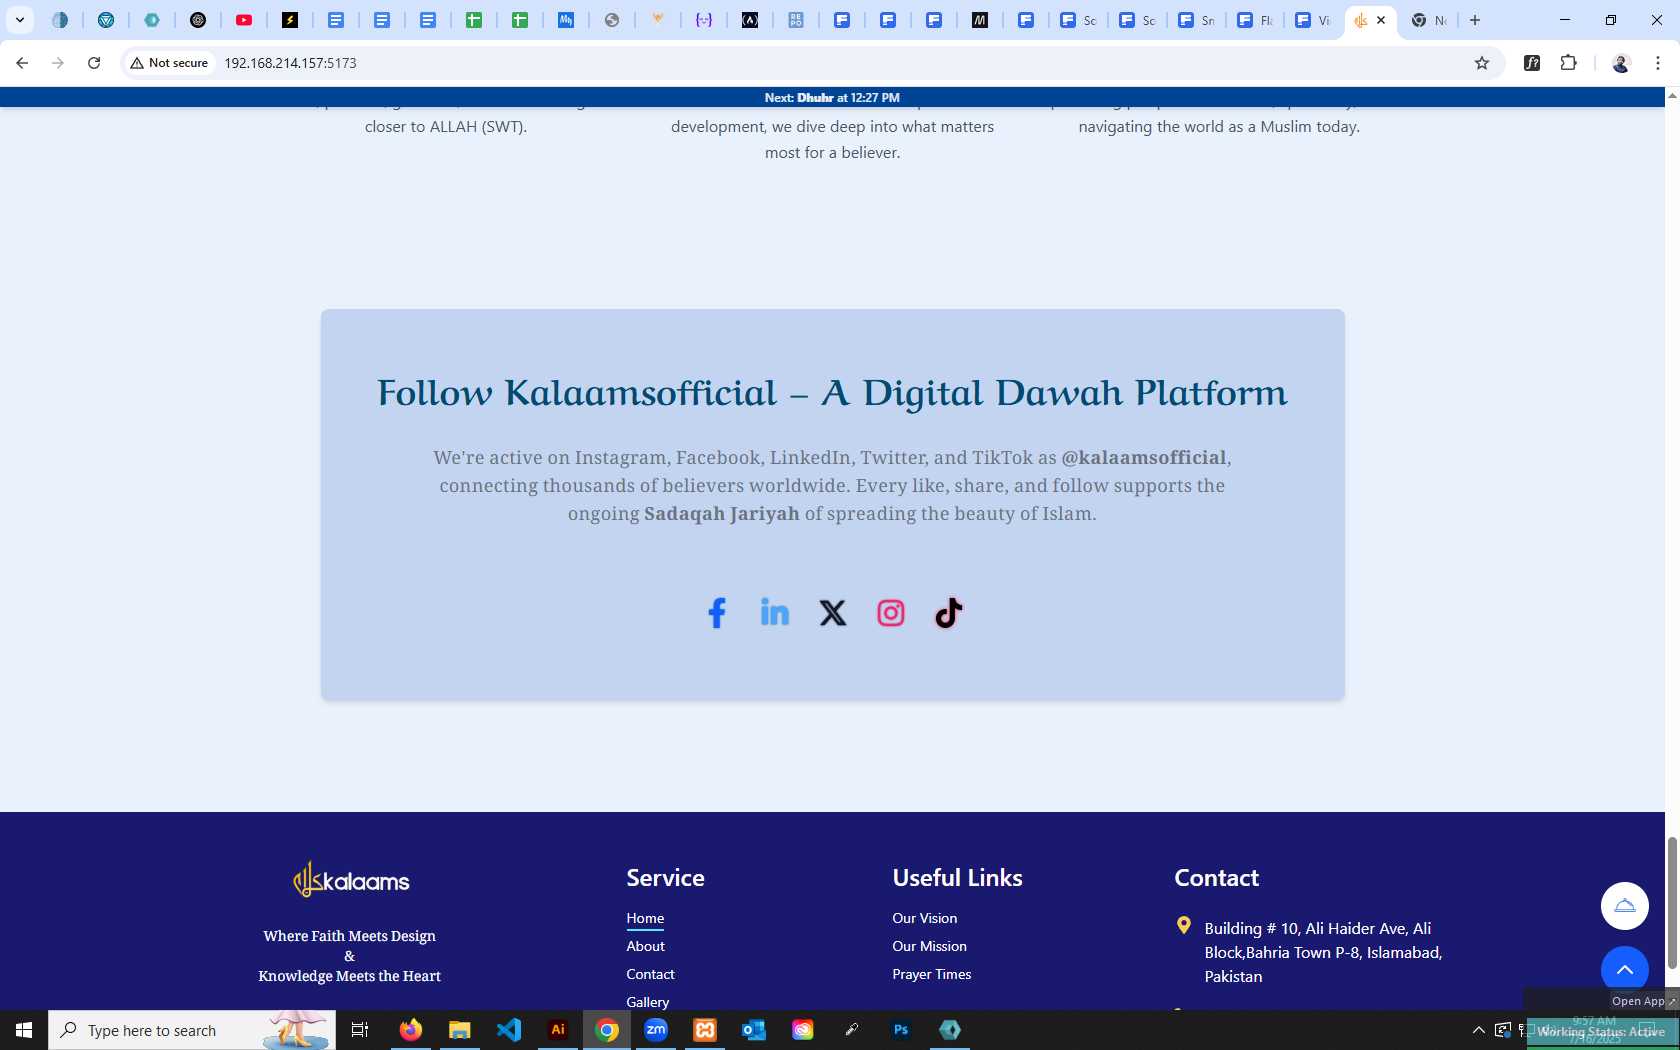The width and height of the screenshot is (1680, 1050).
Task: Reload the page
Action: pos(94,63)
